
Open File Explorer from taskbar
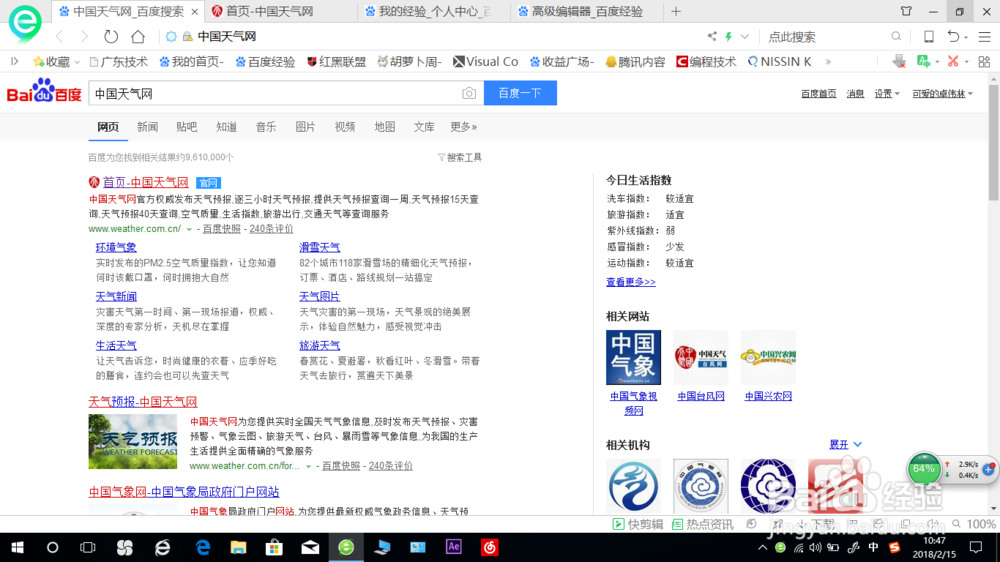[x=239, y=547]
